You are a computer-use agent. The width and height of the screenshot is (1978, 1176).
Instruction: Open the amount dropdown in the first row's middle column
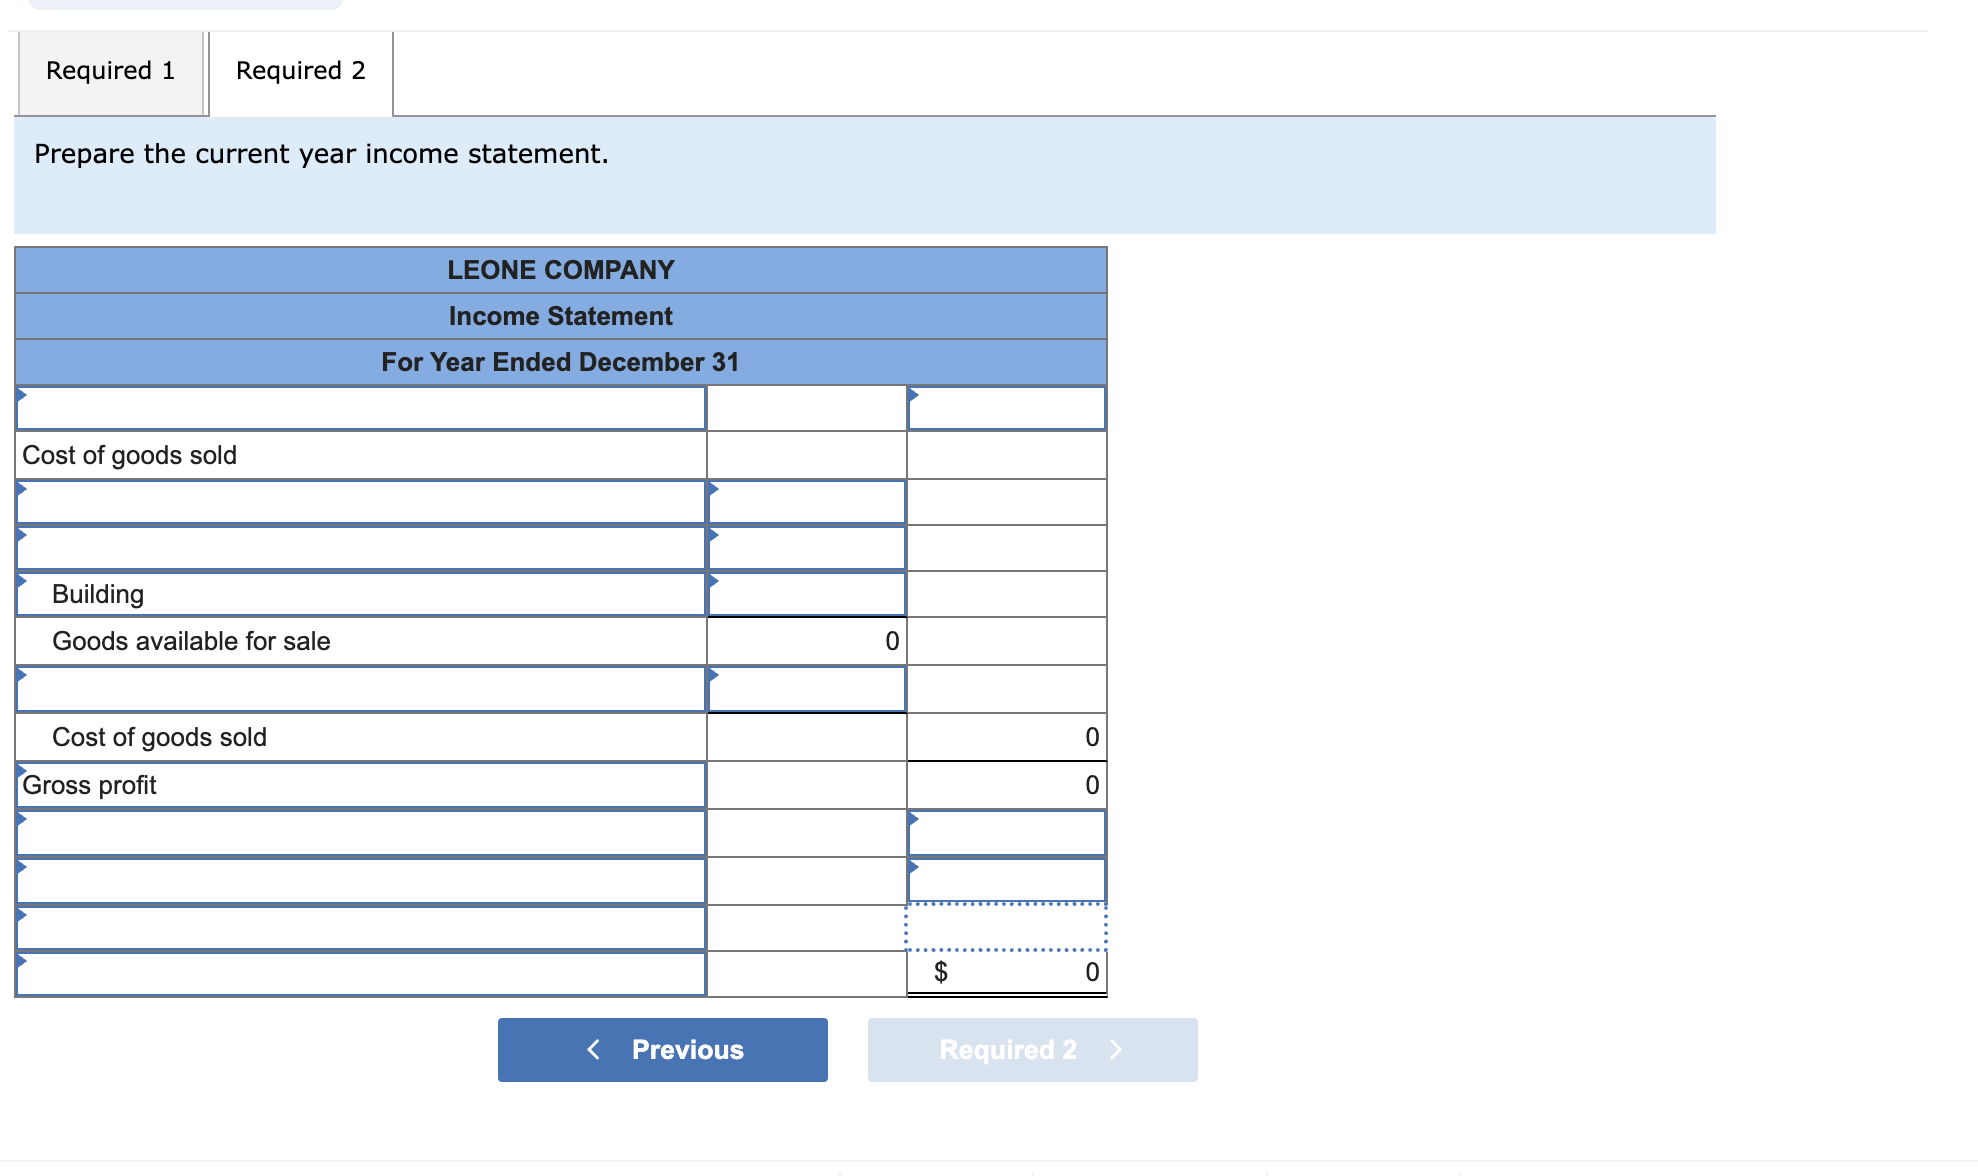pos(1006,408)
